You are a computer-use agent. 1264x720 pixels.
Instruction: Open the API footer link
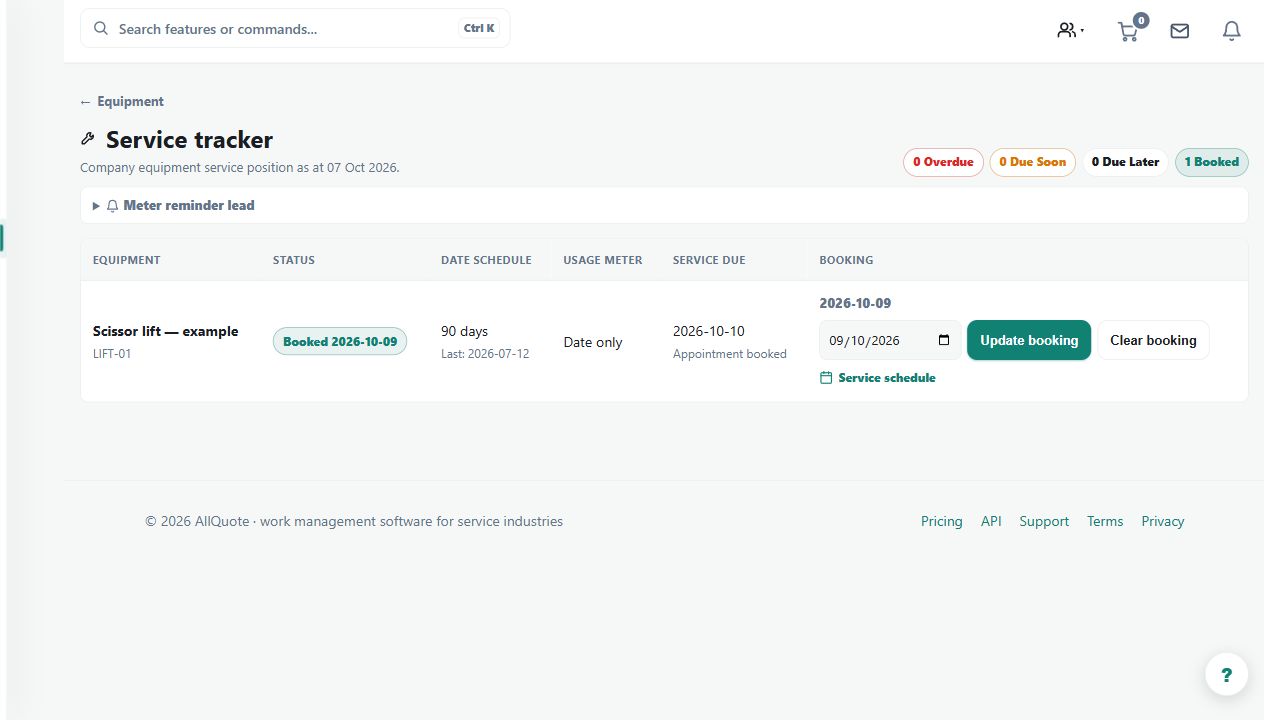991,521
